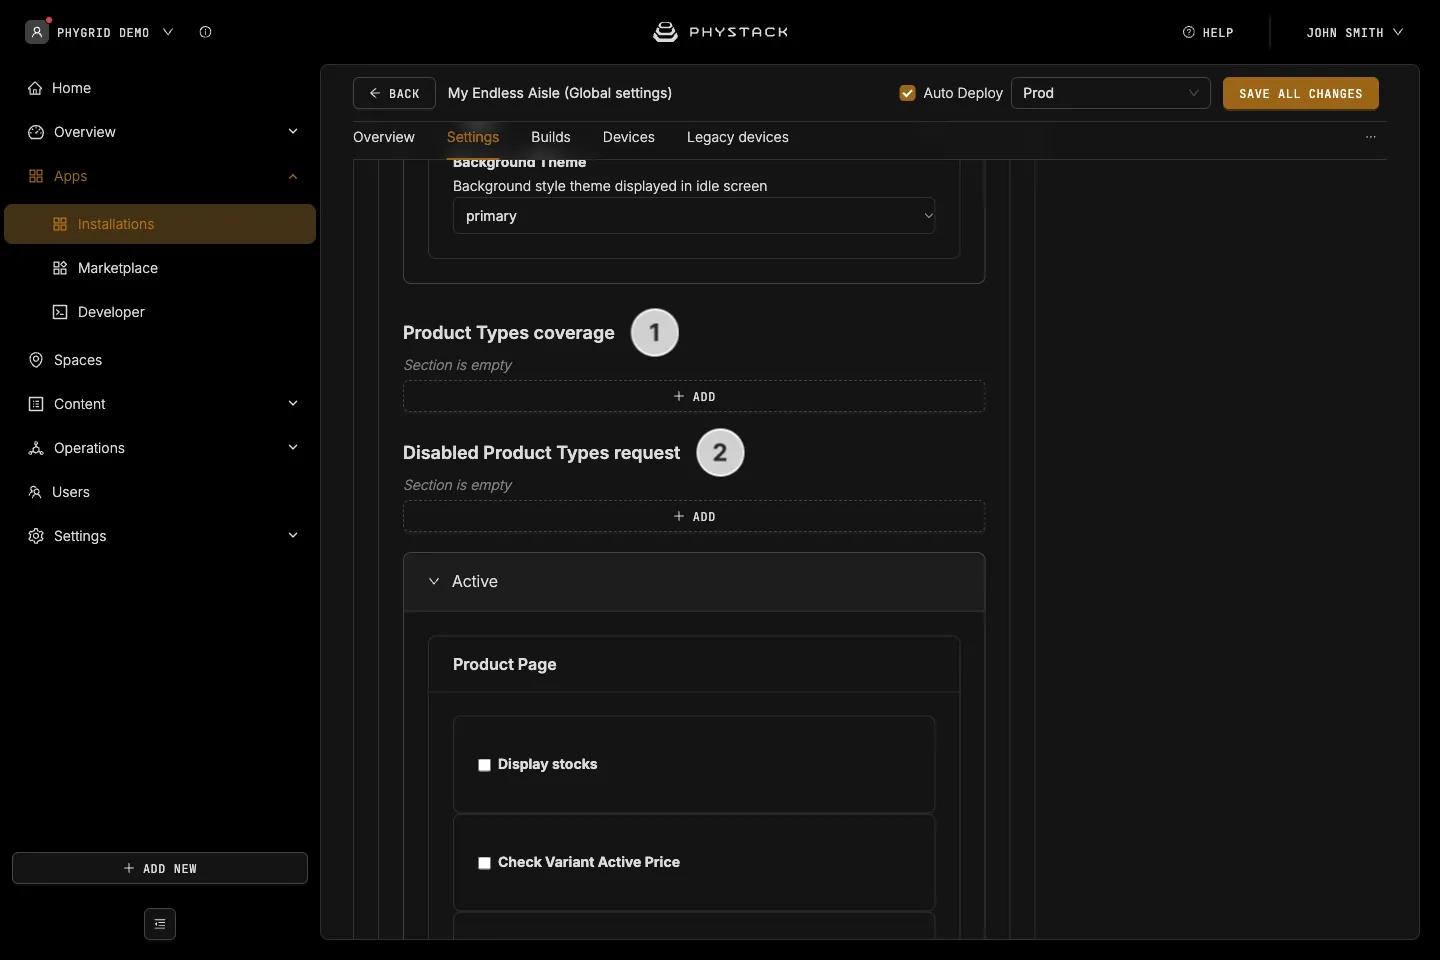Click the Spaces location pin icon
This screenshot has width=1440, height=960.
[x=36, y=360]
